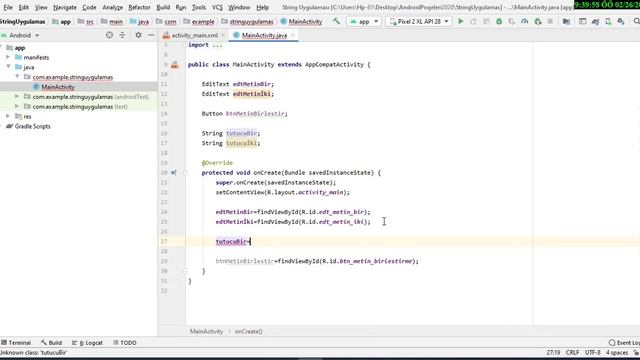Image resolution: width=640 pixels, height=360 pixels.
Task: Open the Event Log window
Action: pyautogui.click(x=624, y=343)
